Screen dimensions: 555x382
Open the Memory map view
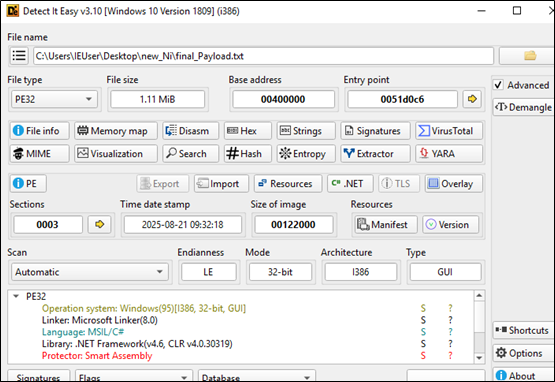coord(116,131)
